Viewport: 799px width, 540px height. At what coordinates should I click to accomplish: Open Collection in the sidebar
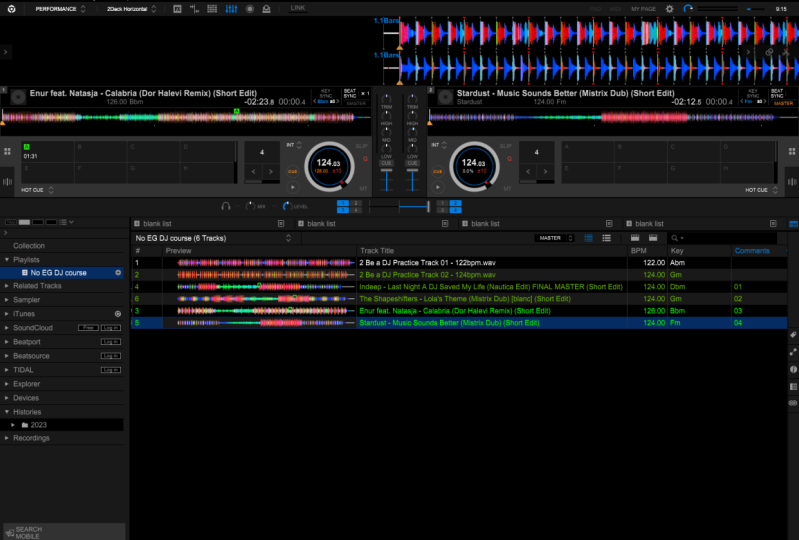point(29,246)
